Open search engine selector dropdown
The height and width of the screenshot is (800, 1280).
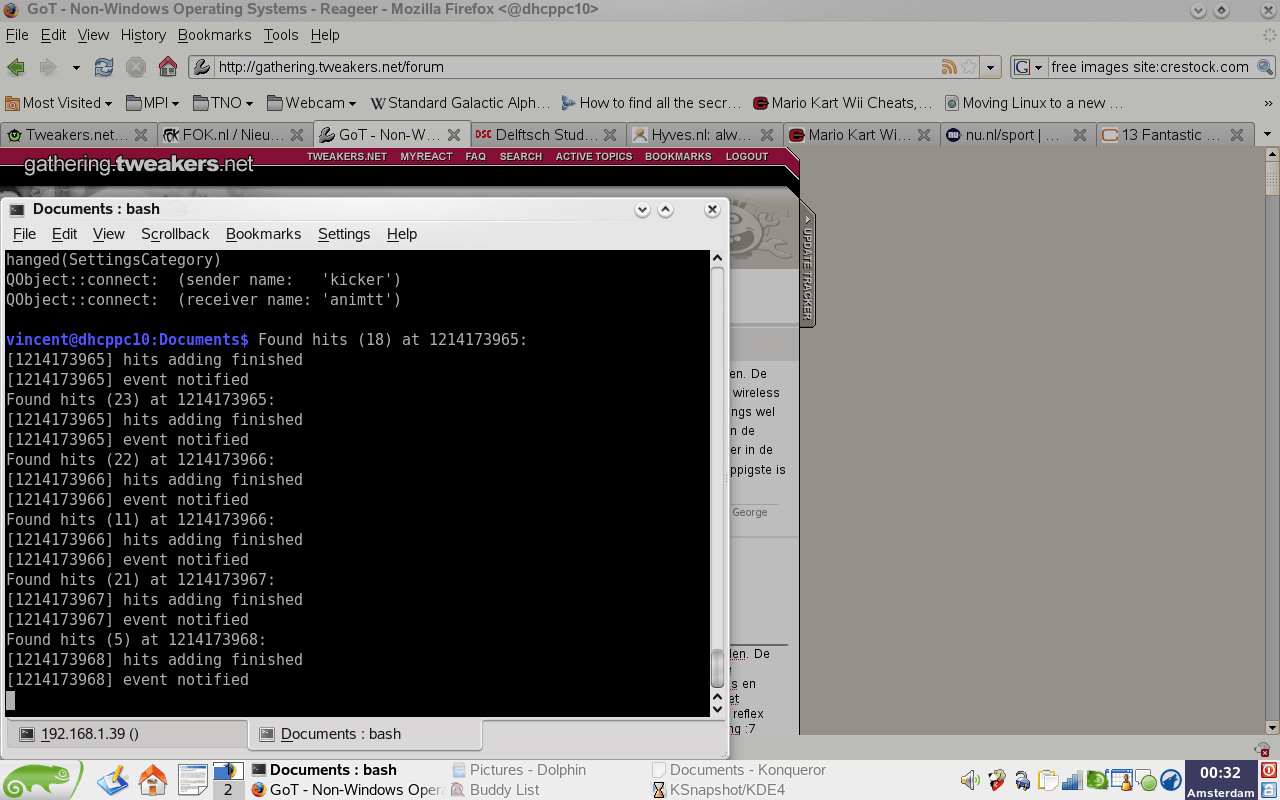[x=1029, y=67]
